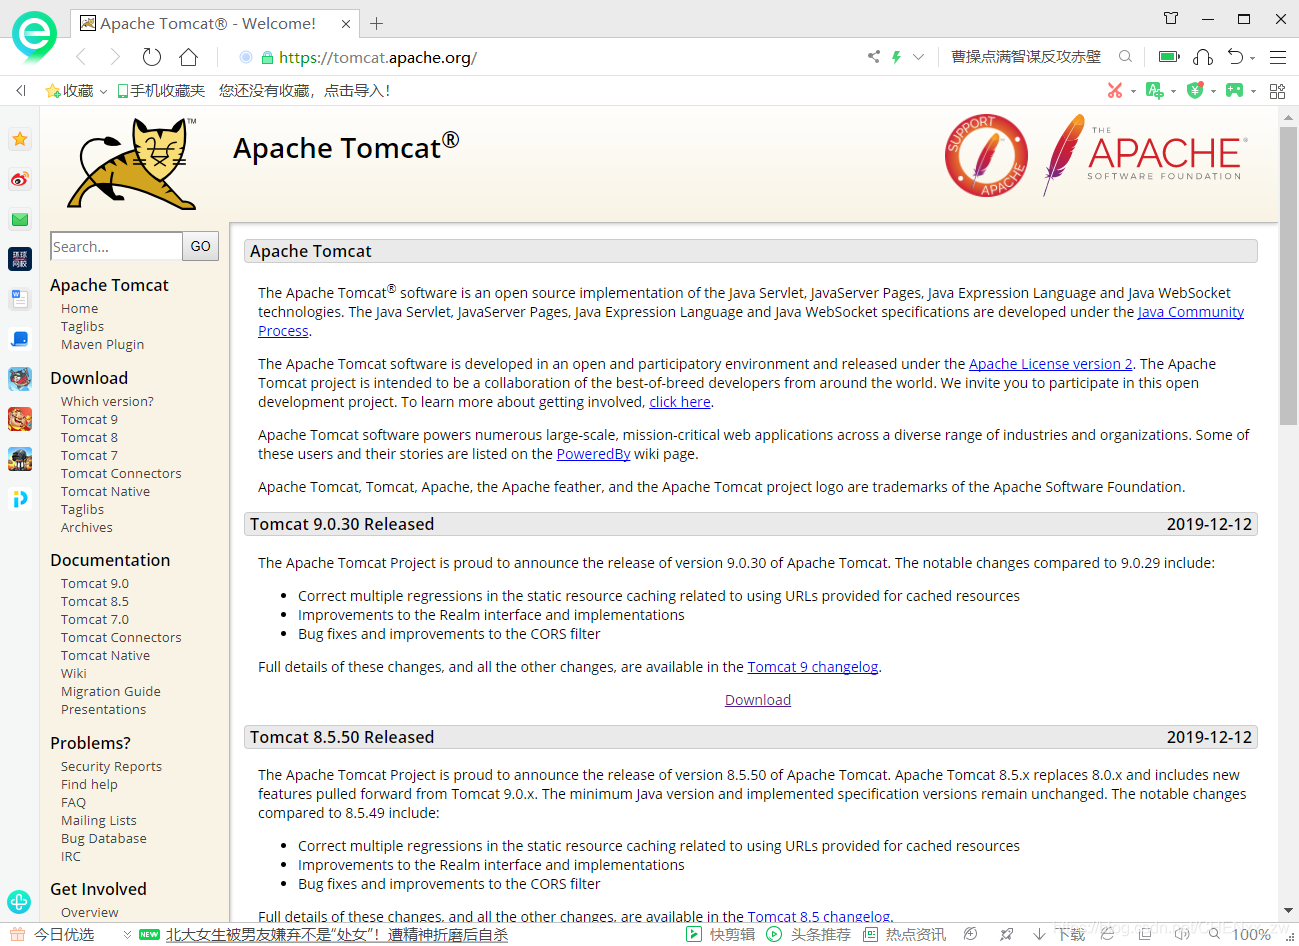Expand the address bar dropdown chevron
Viewport: 1299px width, 946px height.
918,57
